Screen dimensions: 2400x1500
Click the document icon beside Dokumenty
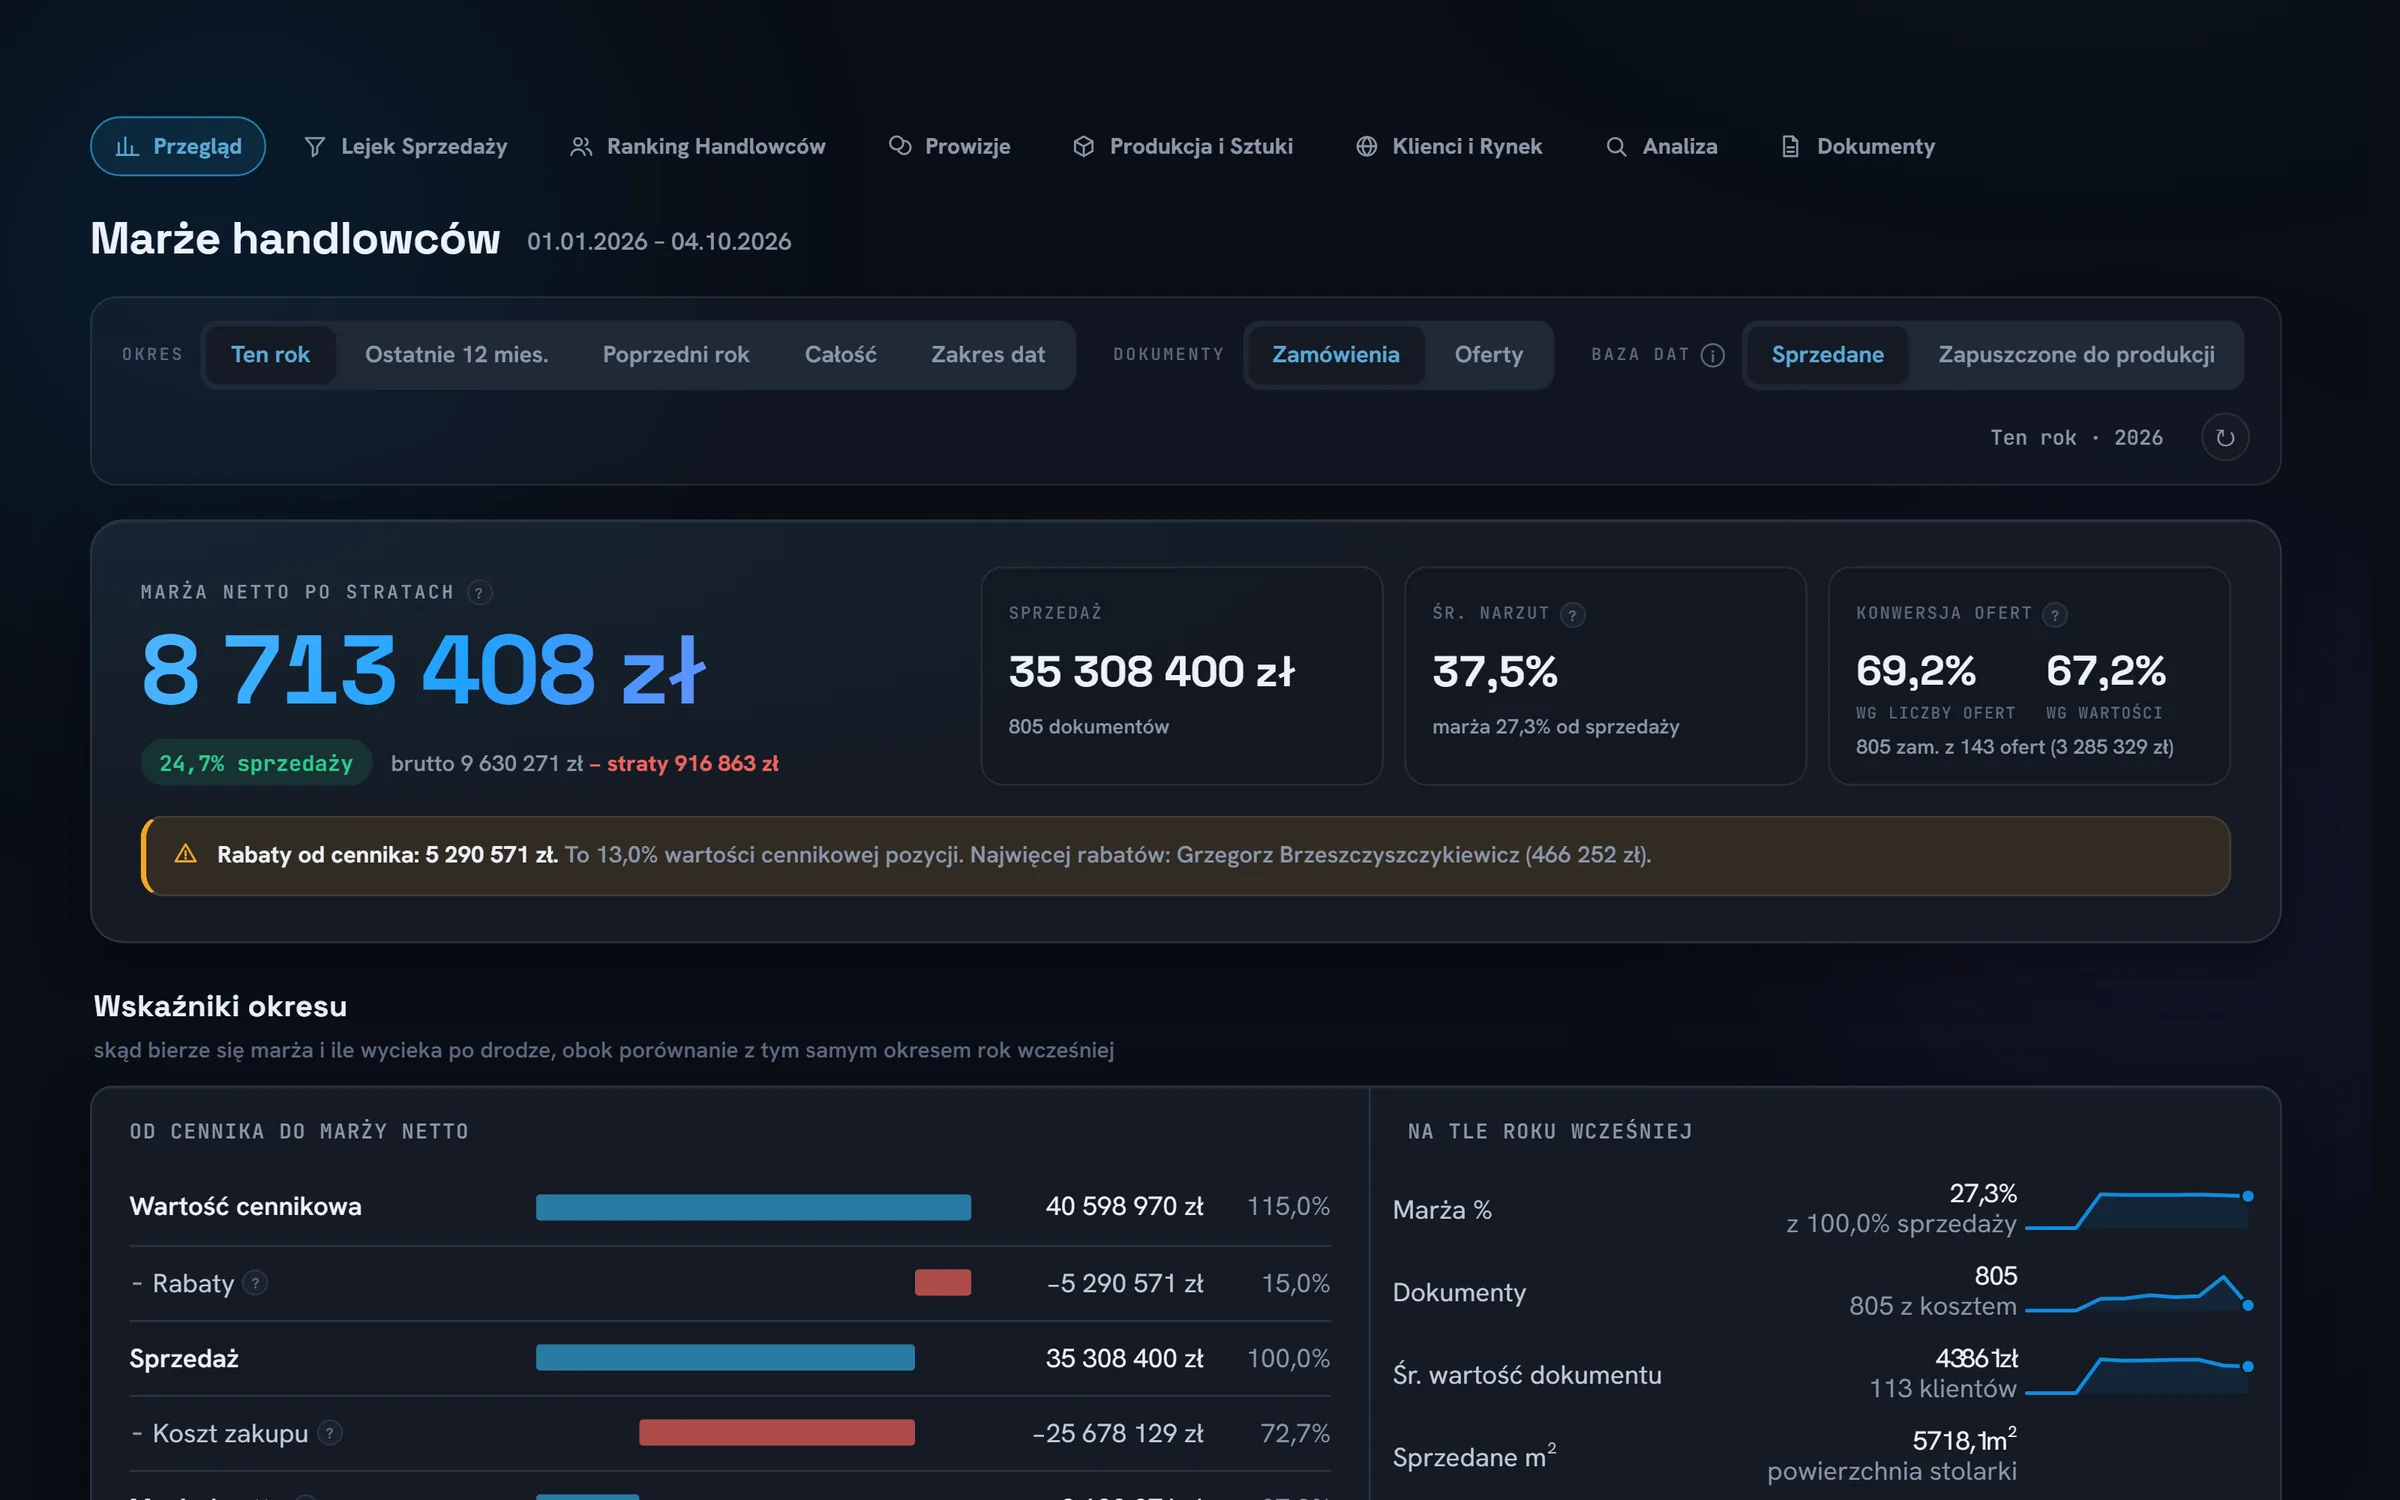[x=1790, y=147]
